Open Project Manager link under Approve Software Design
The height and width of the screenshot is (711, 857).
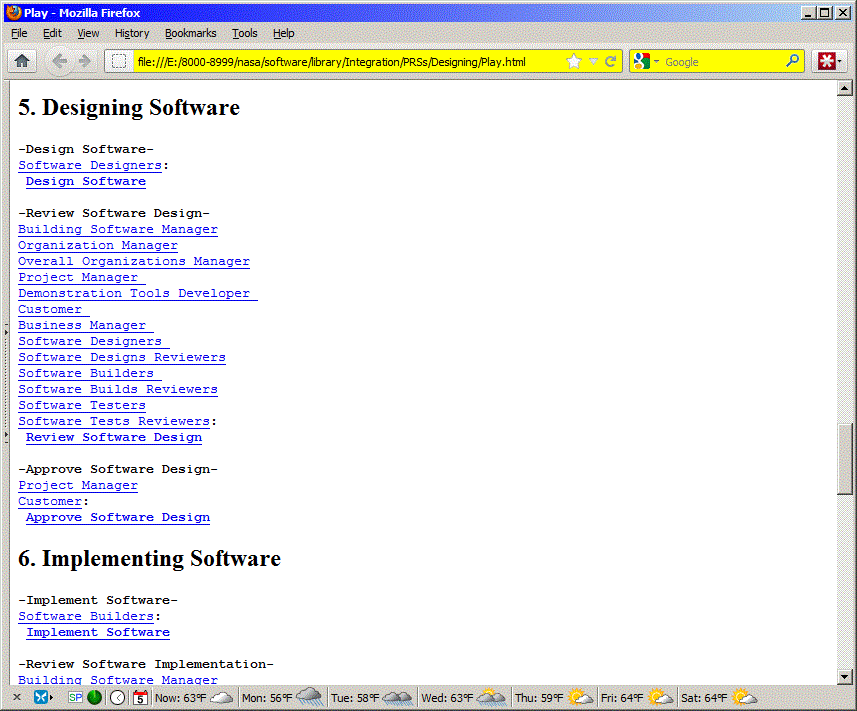[x=78, y=485]
